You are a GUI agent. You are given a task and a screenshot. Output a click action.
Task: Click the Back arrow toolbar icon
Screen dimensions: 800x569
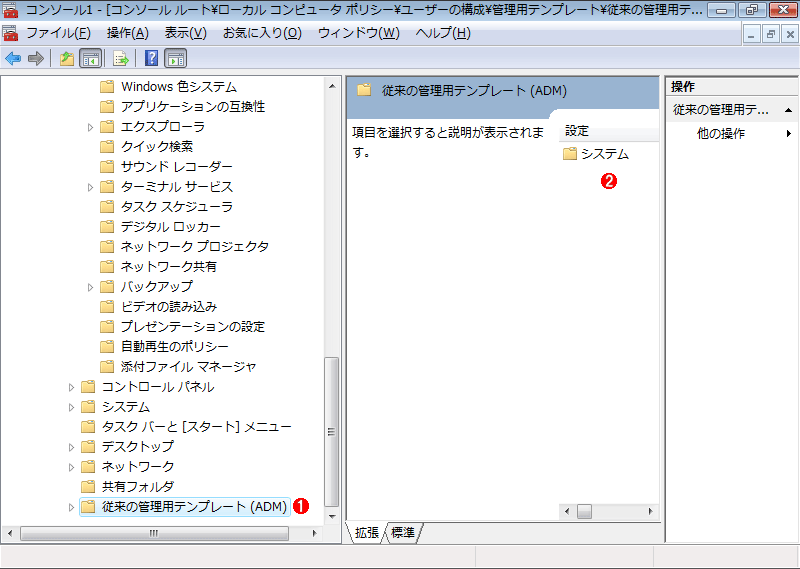[x=13, y=59]
